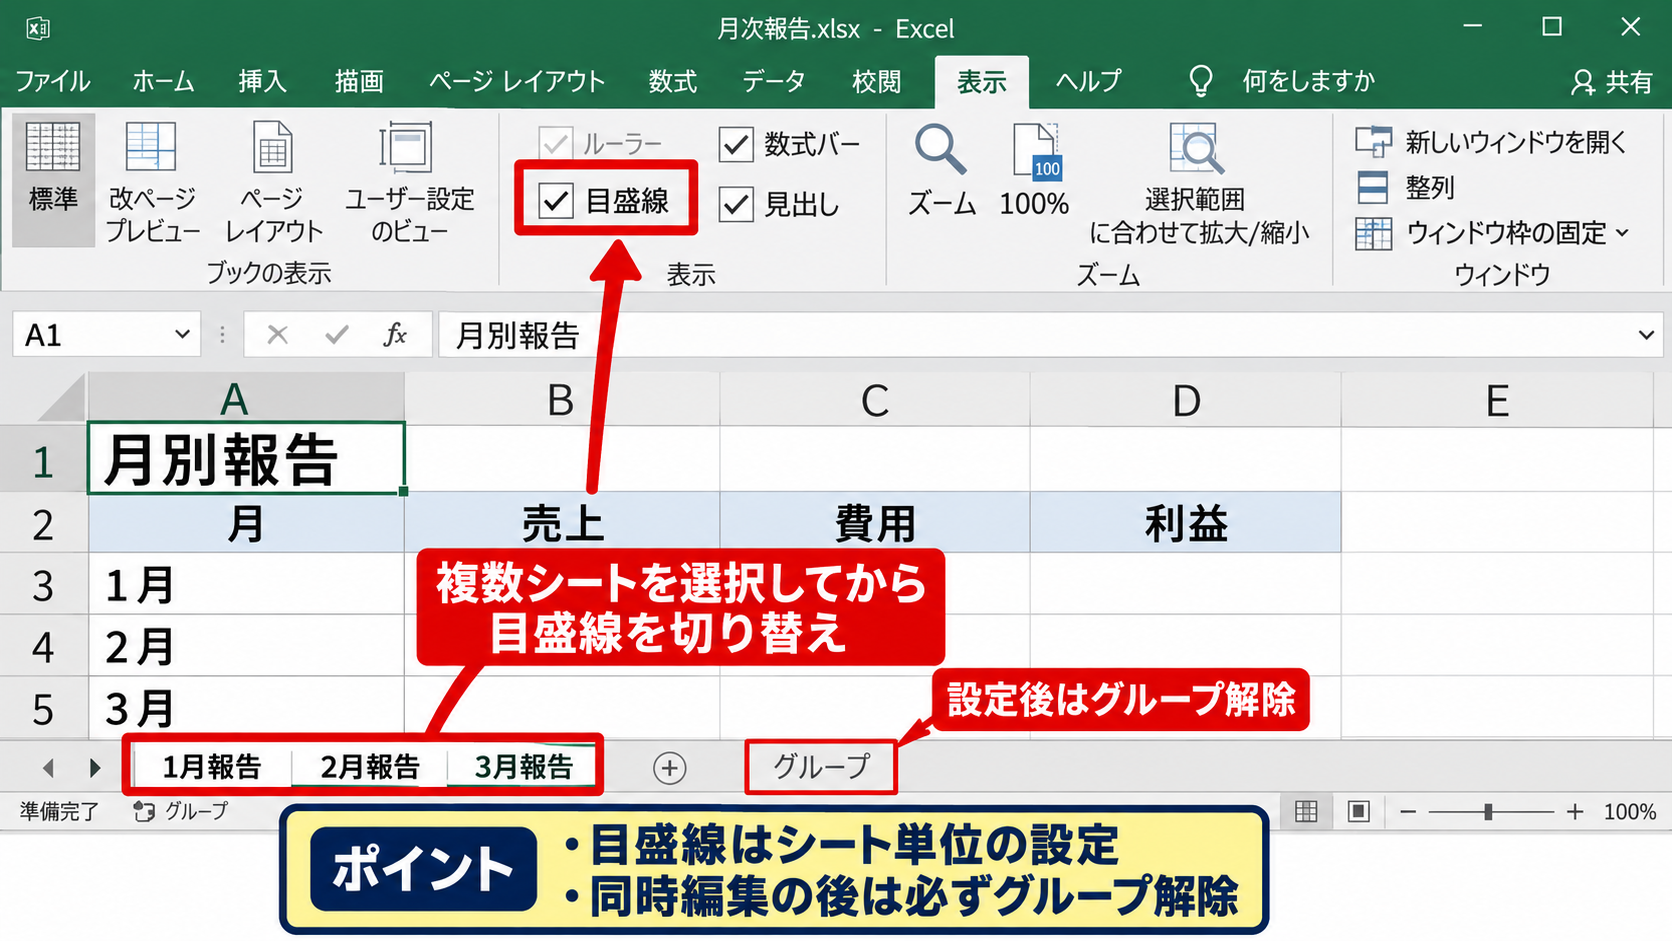Open the 数式 ribbon tab
Viewport: 1672px width, 941px height.
(673, 81)
